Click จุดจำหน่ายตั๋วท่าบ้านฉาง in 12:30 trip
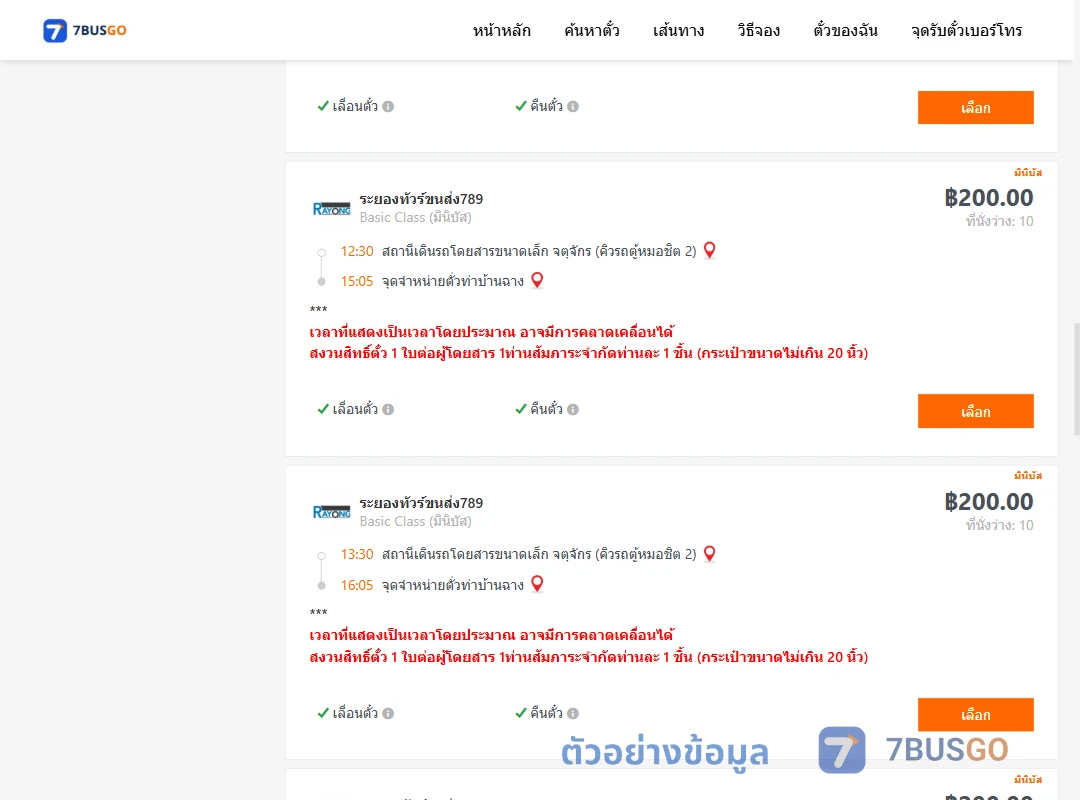Image resolution: width=1080 pixels, height=800 pixels. (x=453, y=281)
